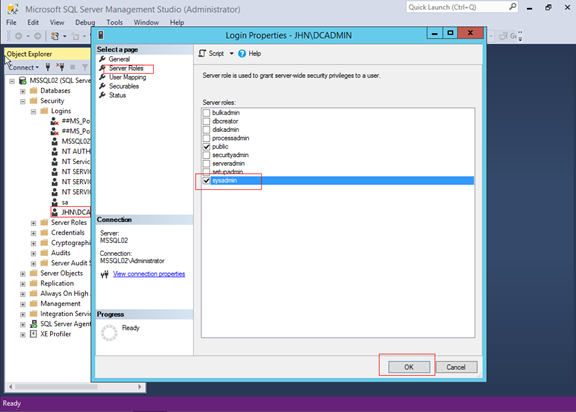Click the XE Profiler icon
Image resolution: width=576 pixels, height=412 pixels.
tap(33, 334)
